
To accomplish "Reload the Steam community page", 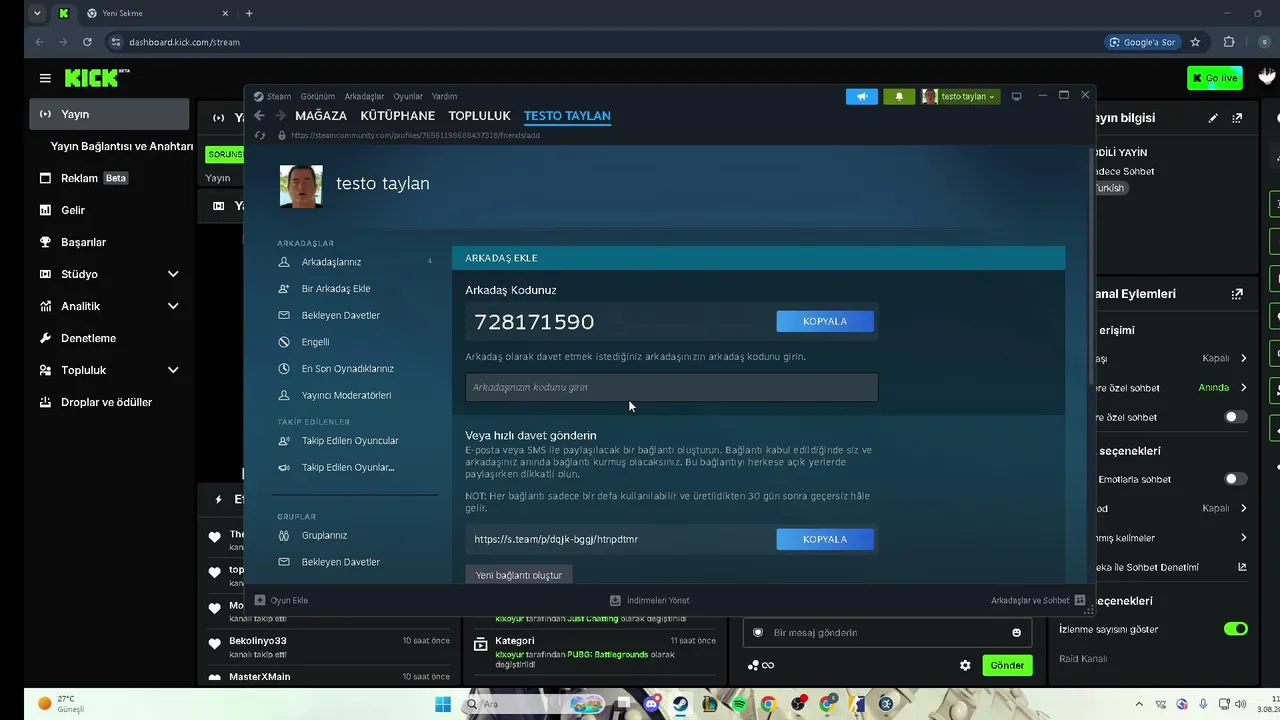I will pyautogui.click(x=260, y=135).
